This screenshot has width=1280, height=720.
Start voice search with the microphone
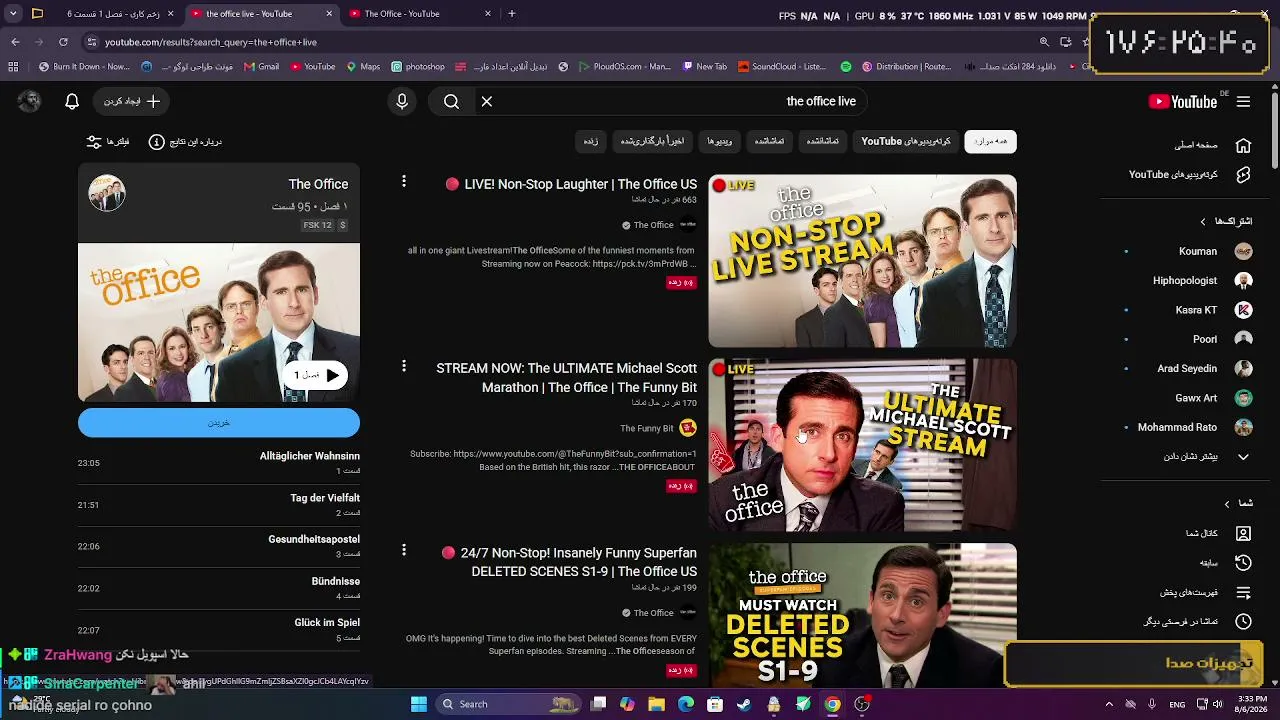point(402,101)
